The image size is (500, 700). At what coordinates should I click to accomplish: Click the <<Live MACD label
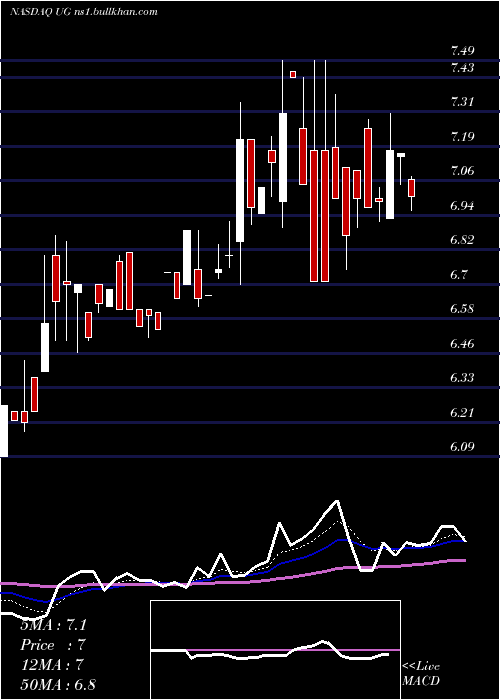421,673
